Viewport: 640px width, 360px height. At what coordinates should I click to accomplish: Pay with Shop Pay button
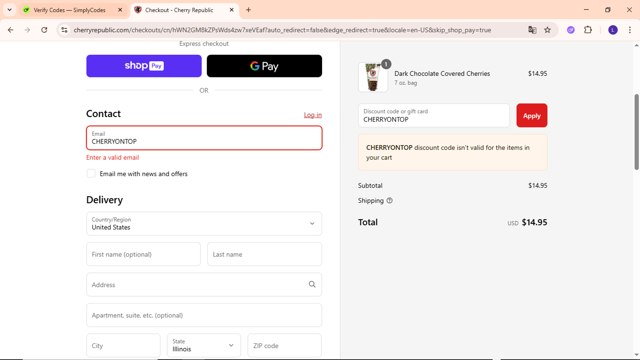click(144, 66)
